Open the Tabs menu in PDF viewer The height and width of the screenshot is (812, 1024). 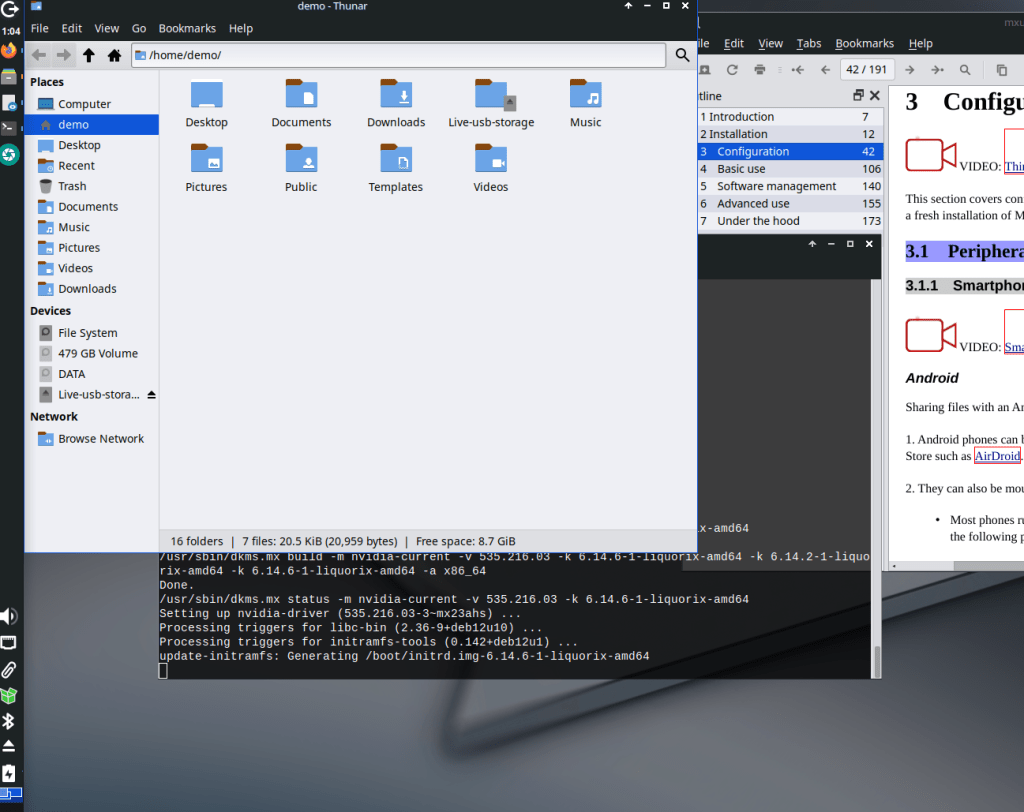(x=809, y=44)
